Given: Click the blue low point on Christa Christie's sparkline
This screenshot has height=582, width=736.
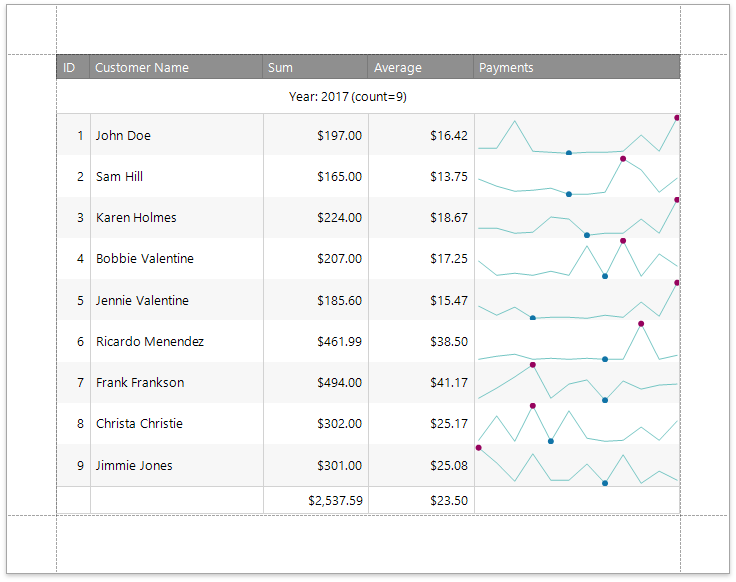Looking at the screenshot, I should [x=551, y=441].
